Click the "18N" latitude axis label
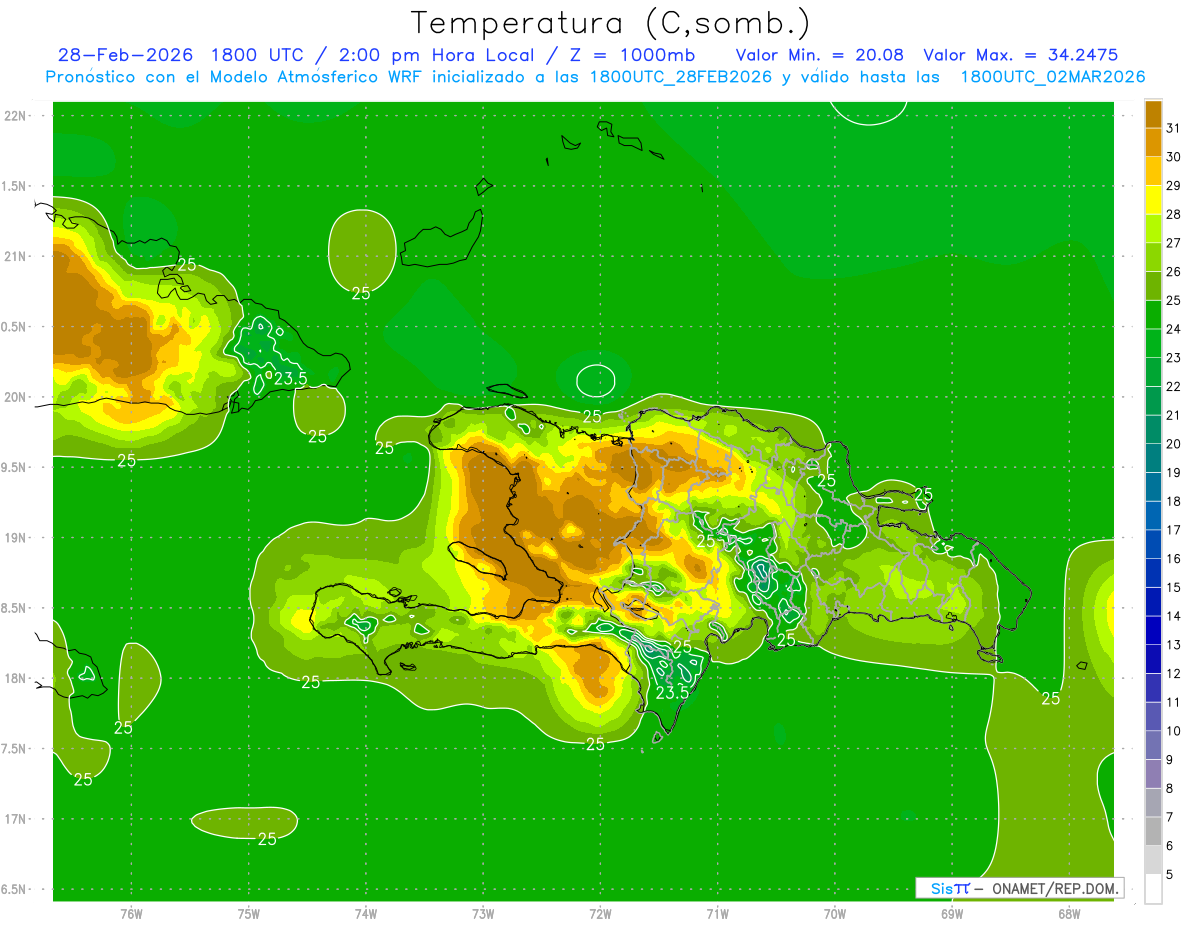The height and width of the screenshot is (927, 1200). pyautogui.click(x=17, y=678)
